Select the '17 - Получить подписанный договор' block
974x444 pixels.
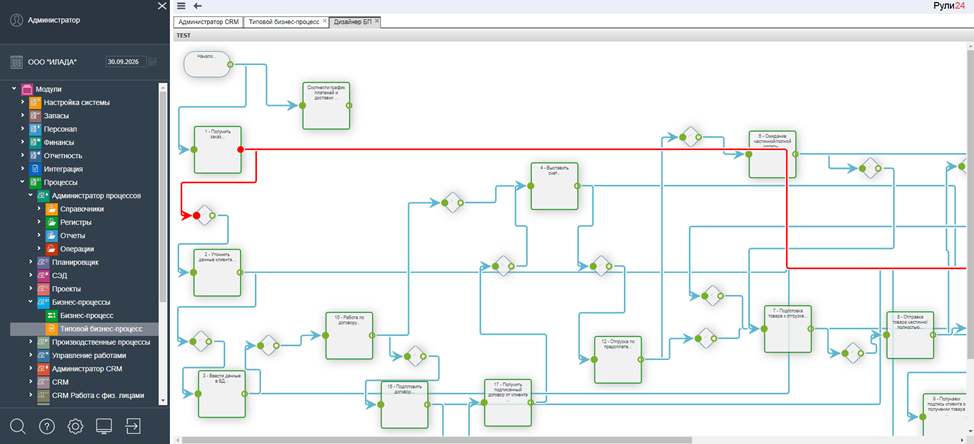click(508, 402)
